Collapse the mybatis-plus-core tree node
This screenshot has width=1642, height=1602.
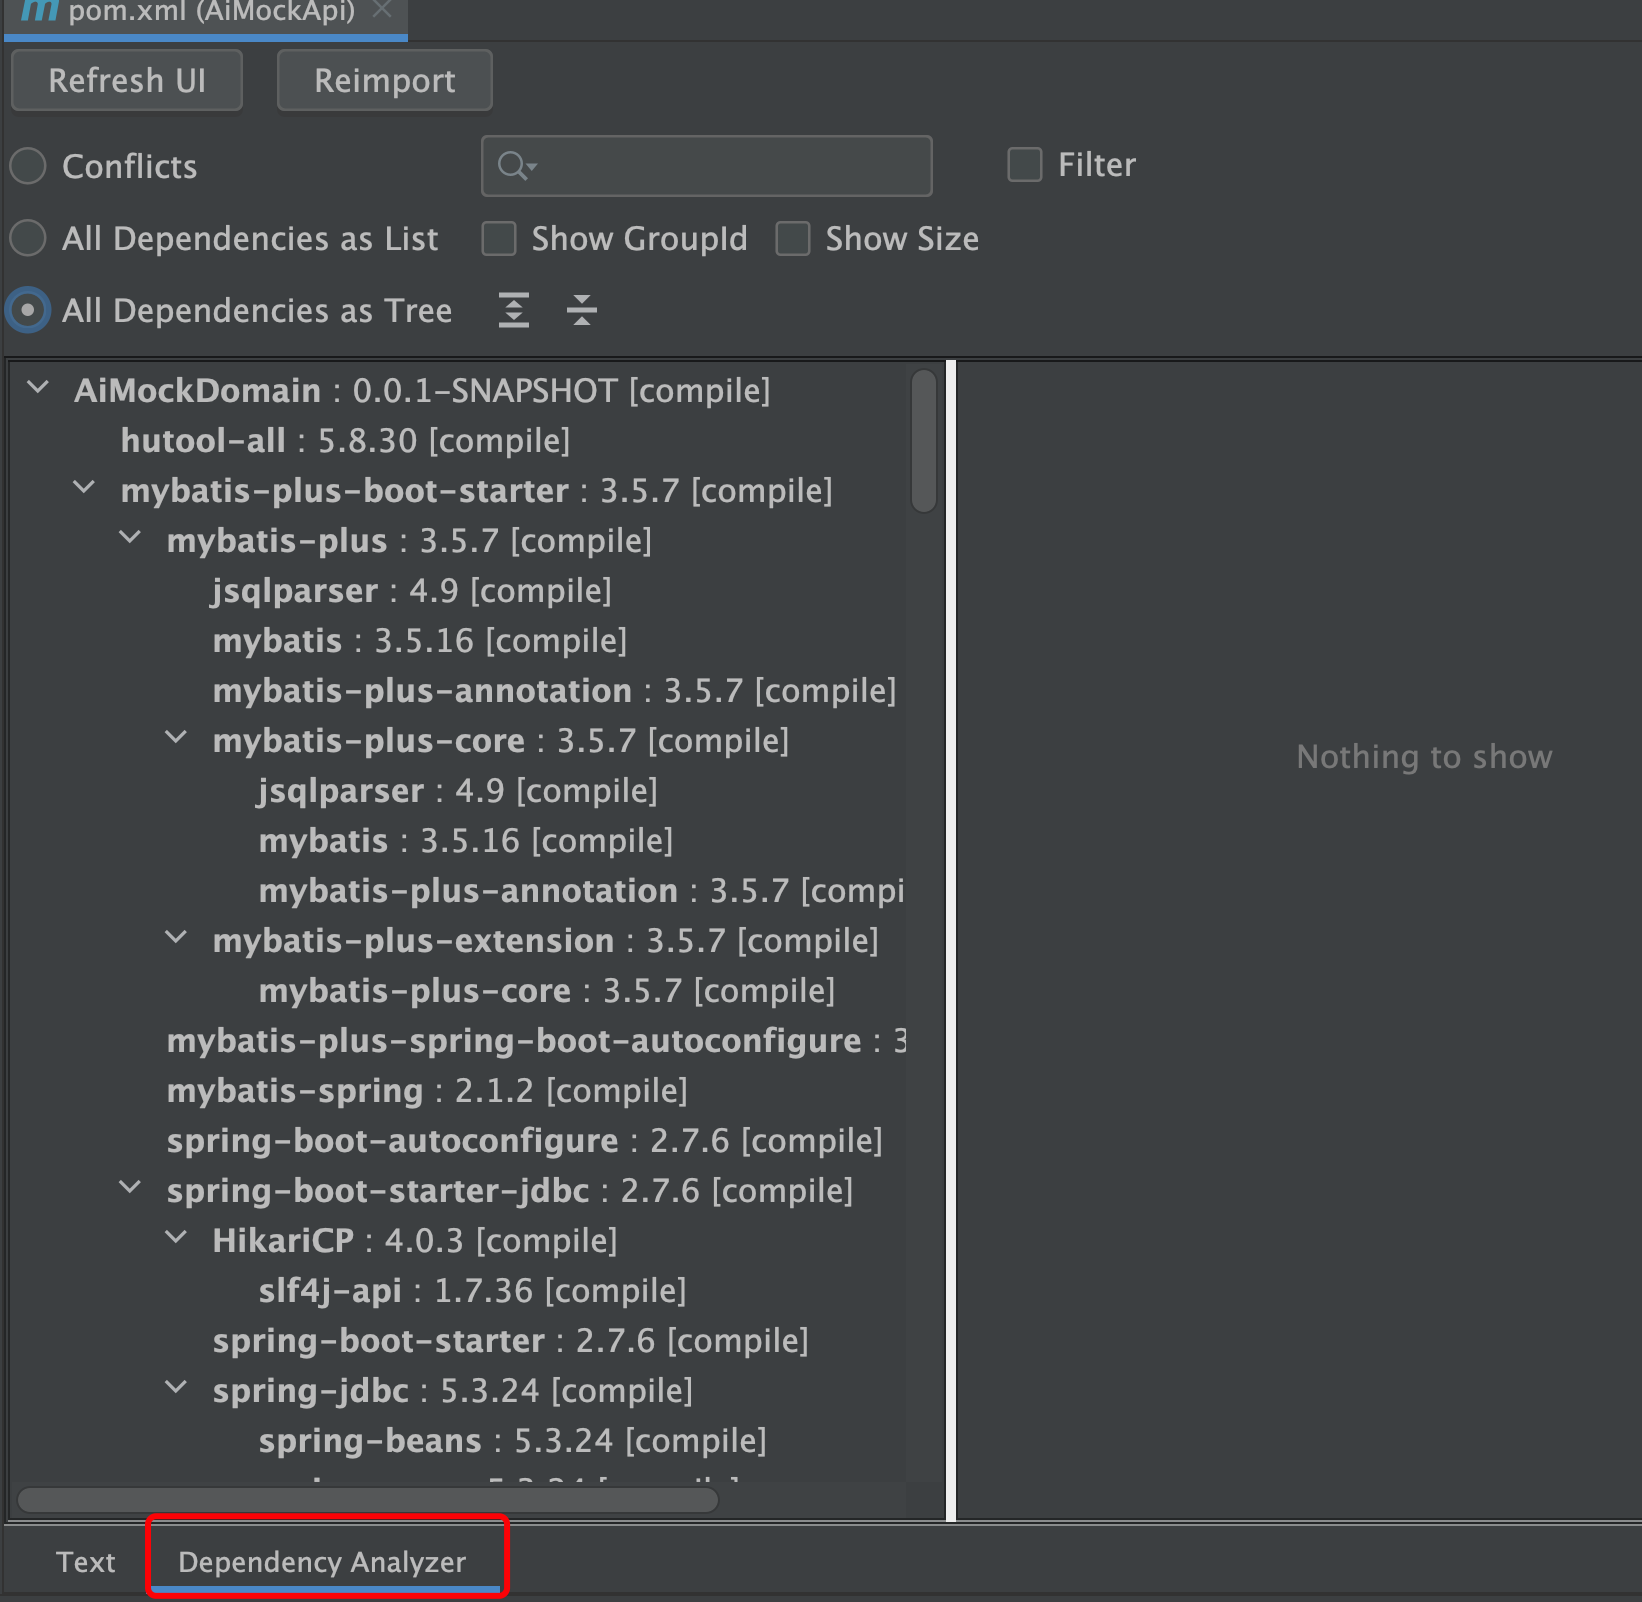coord(176,738)
